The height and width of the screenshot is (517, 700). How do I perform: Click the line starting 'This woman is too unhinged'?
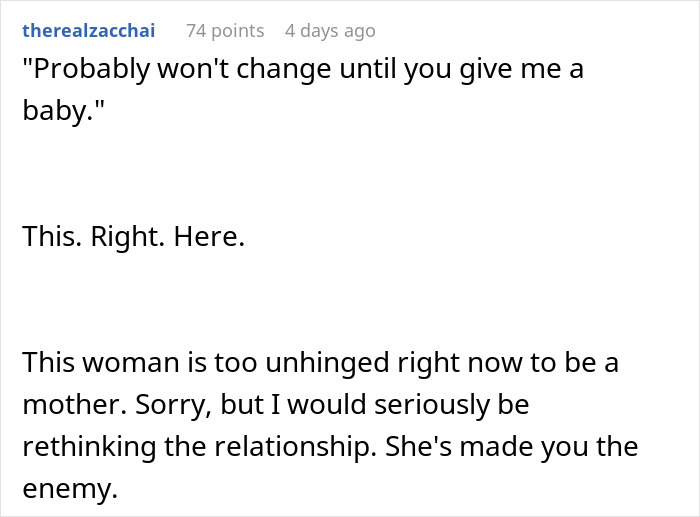[x=320, y=362]
